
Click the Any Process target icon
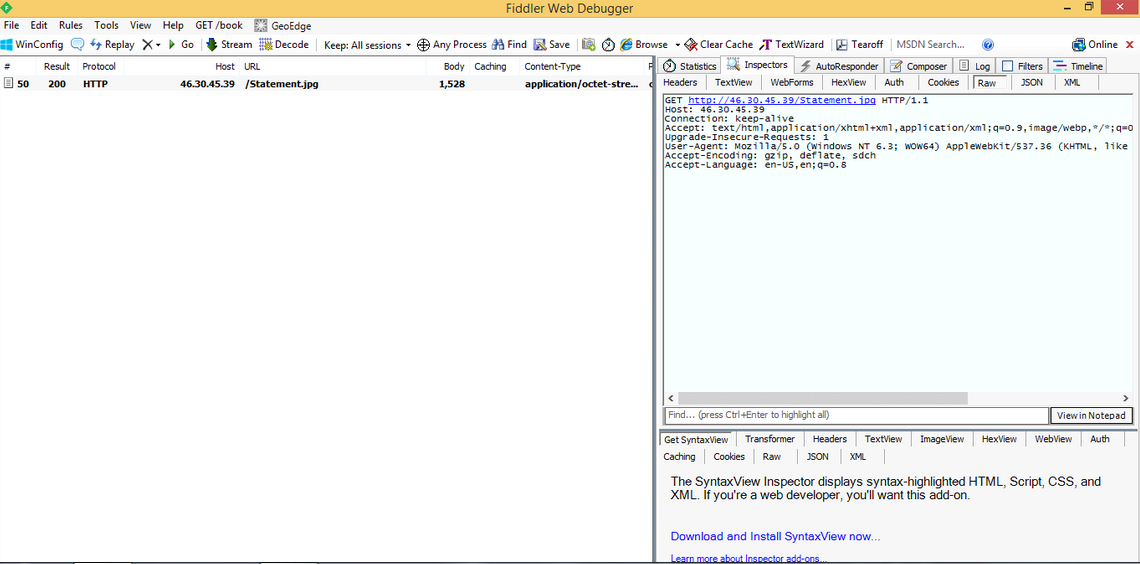click(x=424, y=45)
